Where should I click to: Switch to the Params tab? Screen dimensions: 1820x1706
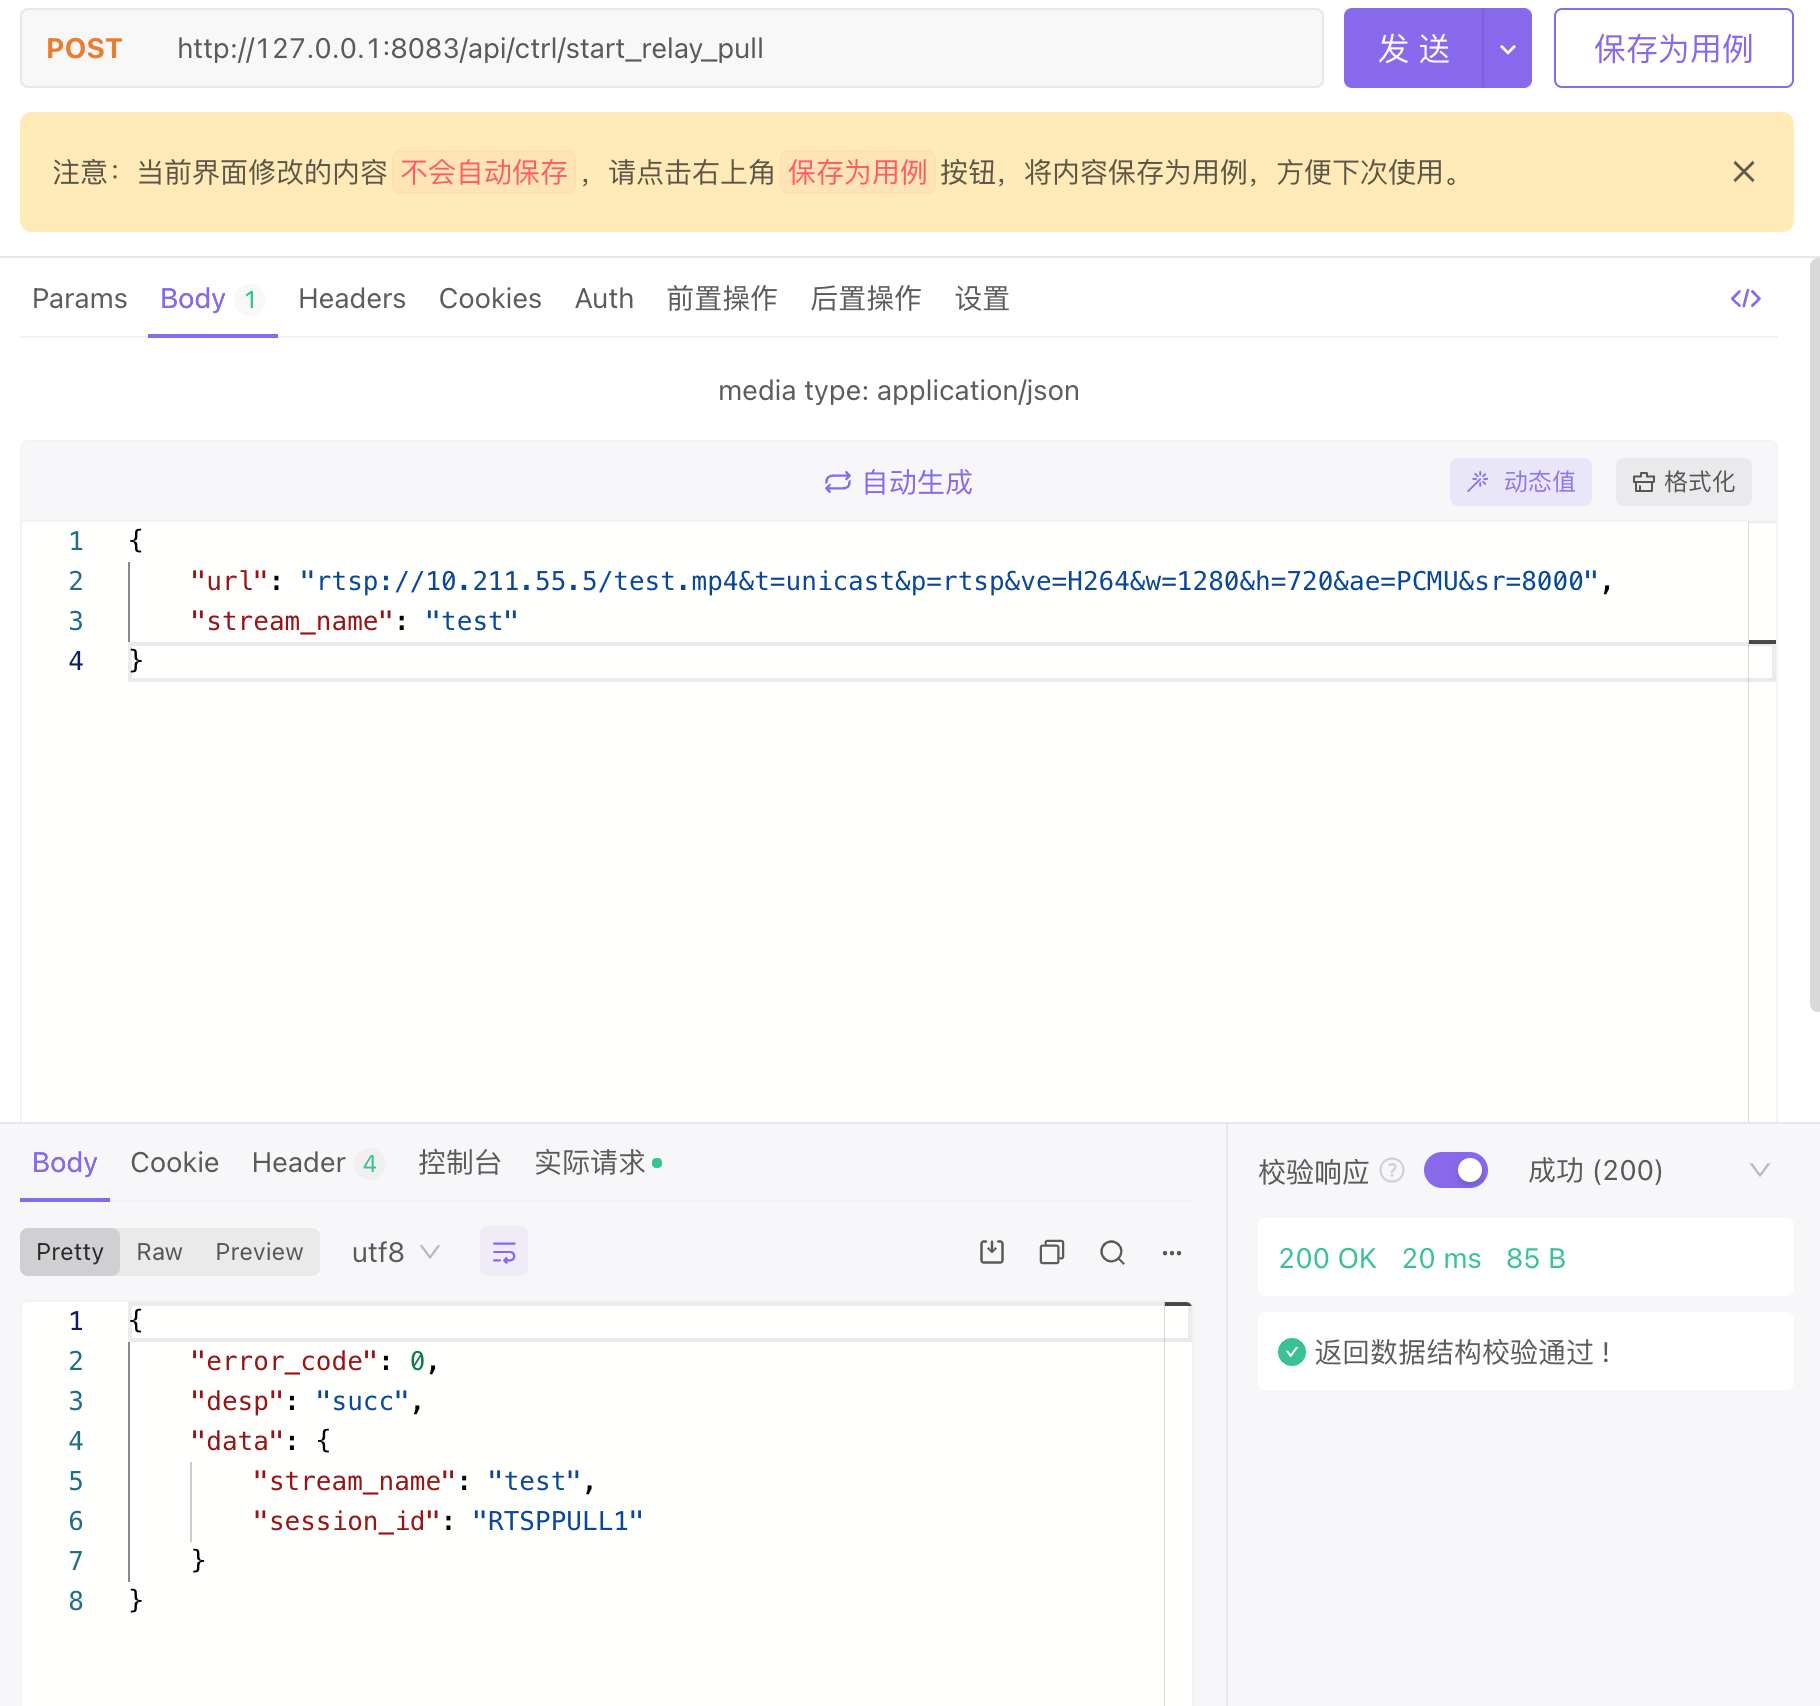point(80,298)
